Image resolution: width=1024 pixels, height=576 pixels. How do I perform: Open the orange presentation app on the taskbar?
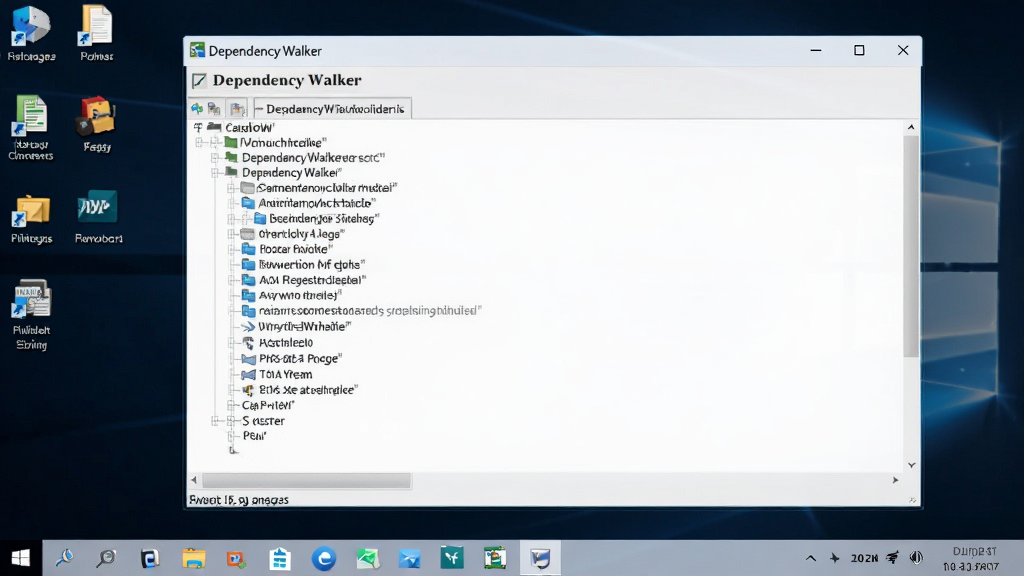pyautogui.click(x=236, y=558)
